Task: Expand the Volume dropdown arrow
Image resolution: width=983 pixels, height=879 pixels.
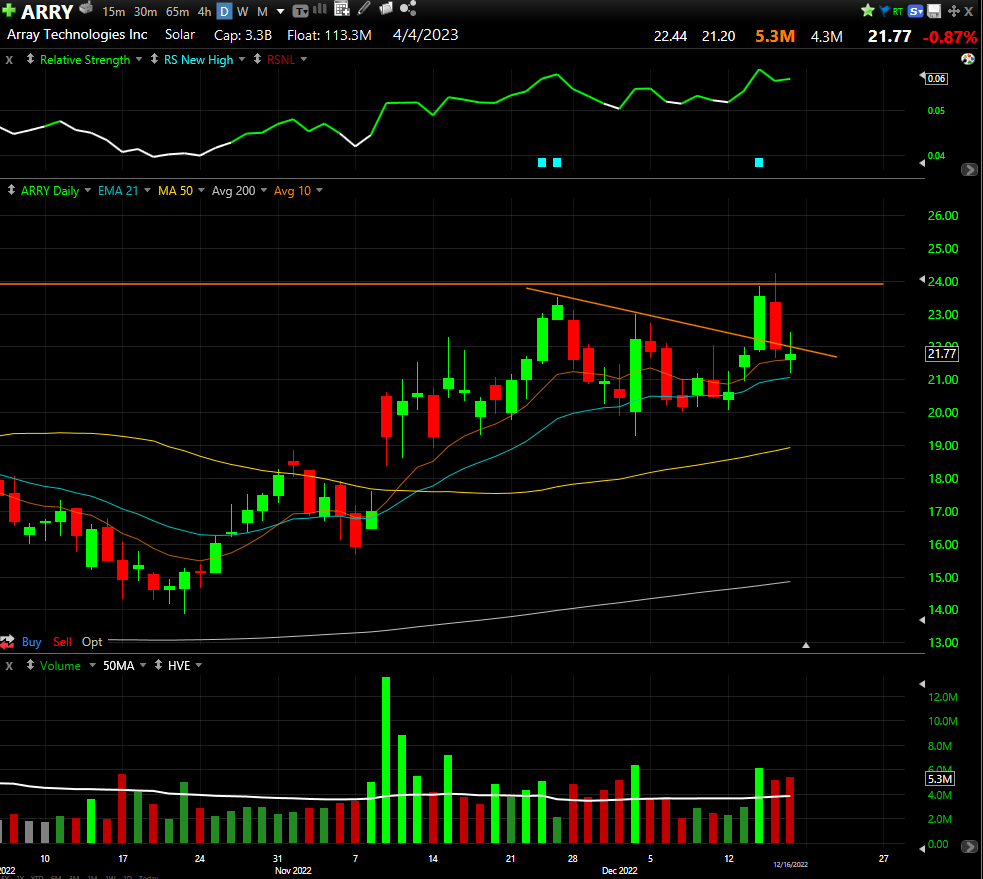Action: click(92, 665)
